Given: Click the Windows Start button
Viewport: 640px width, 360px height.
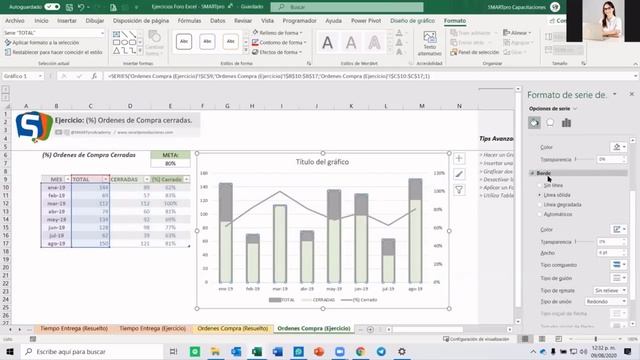Looking at the screenshot, I should click(x=10, y=351).
